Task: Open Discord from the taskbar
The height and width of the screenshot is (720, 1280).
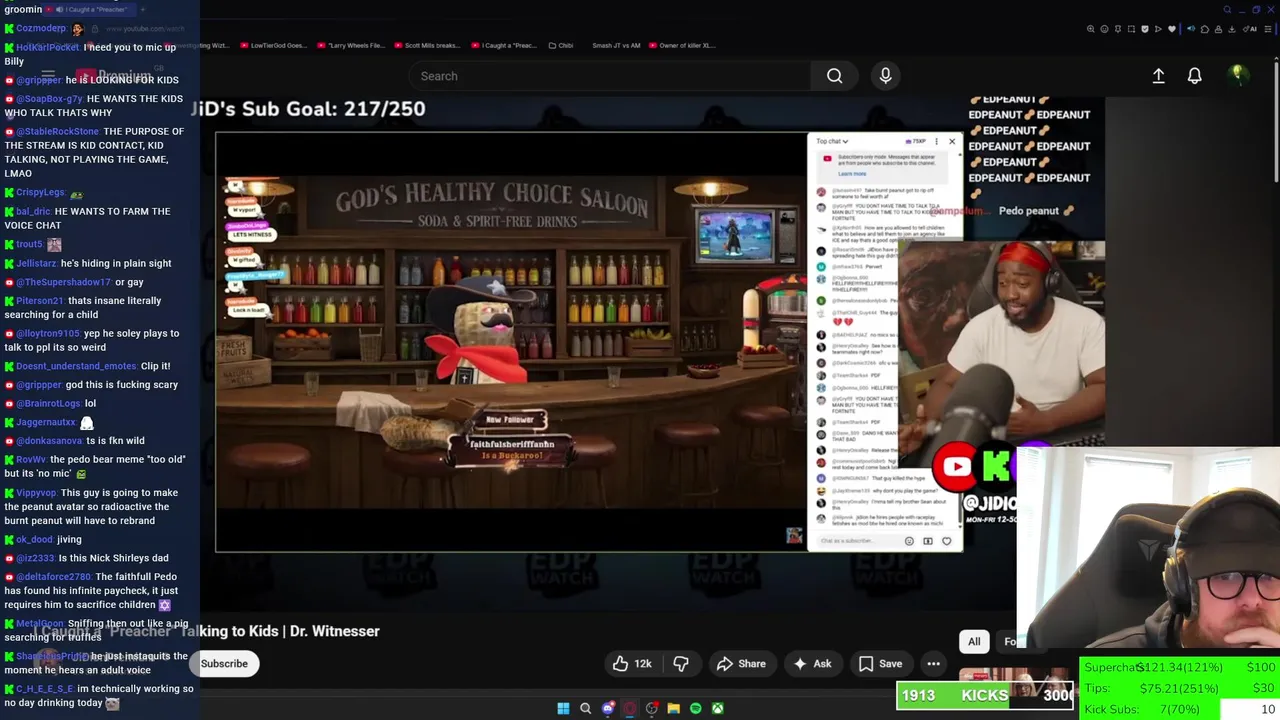Action: tap(608, 708)
